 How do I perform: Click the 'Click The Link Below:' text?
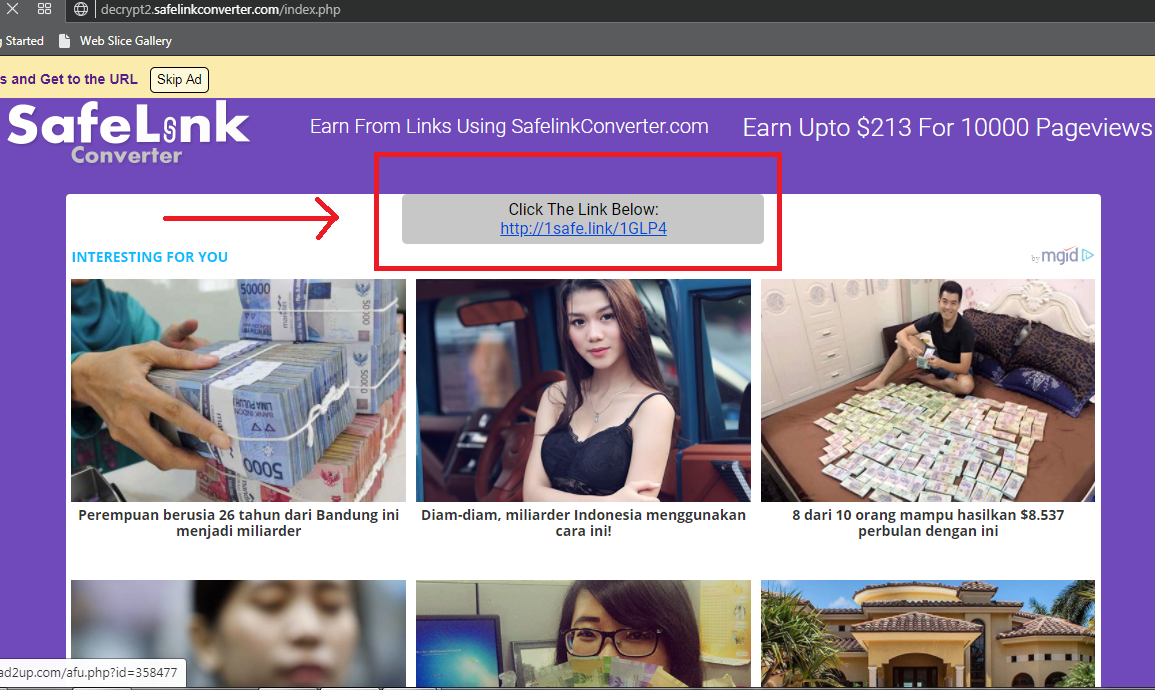point(583,209)
